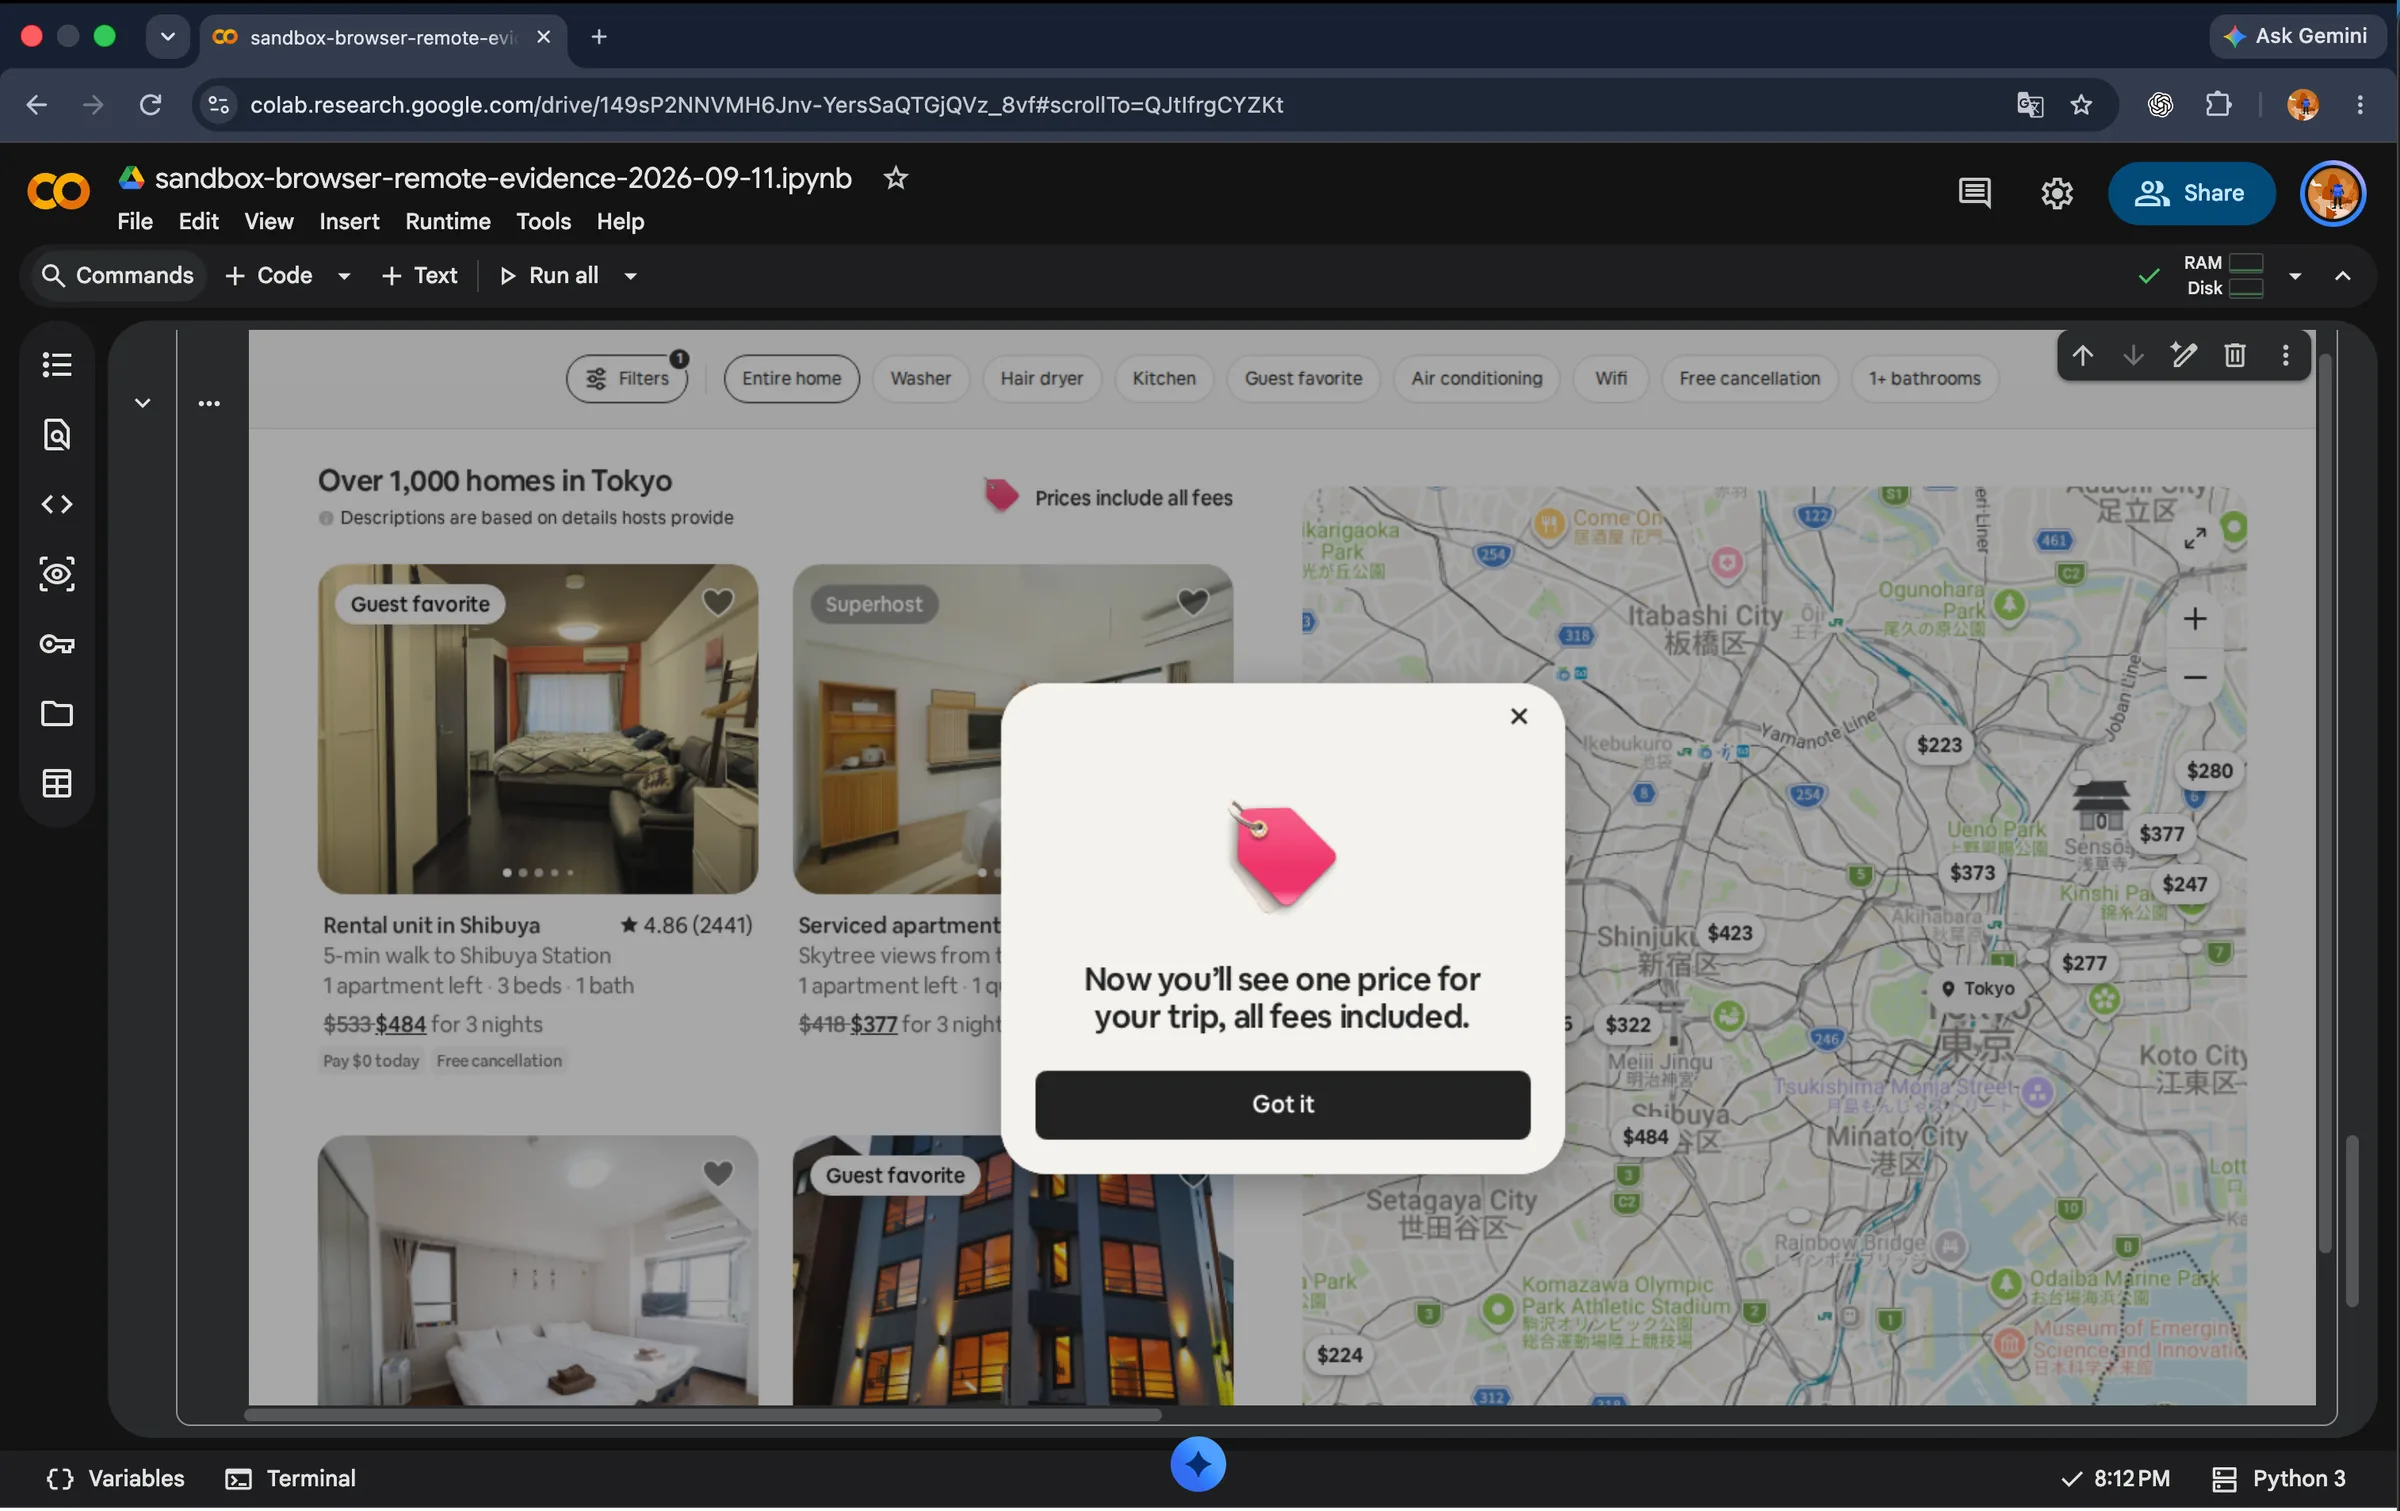The height and width of the screenshot is (1511, 2400).
Task: Open the RAM and Disk runtime dropdown
Action: click(x=2294, y=276)
